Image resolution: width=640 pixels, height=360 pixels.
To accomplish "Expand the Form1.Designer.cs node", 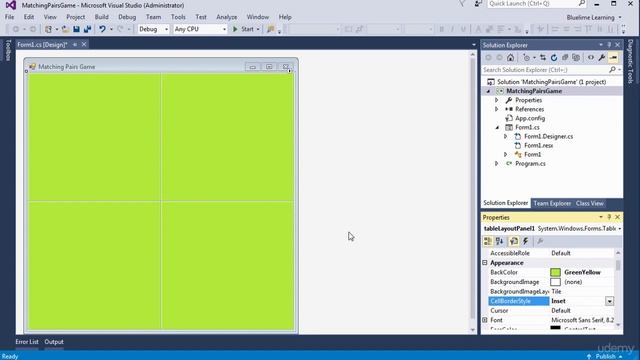I will [x=506, y=136].
